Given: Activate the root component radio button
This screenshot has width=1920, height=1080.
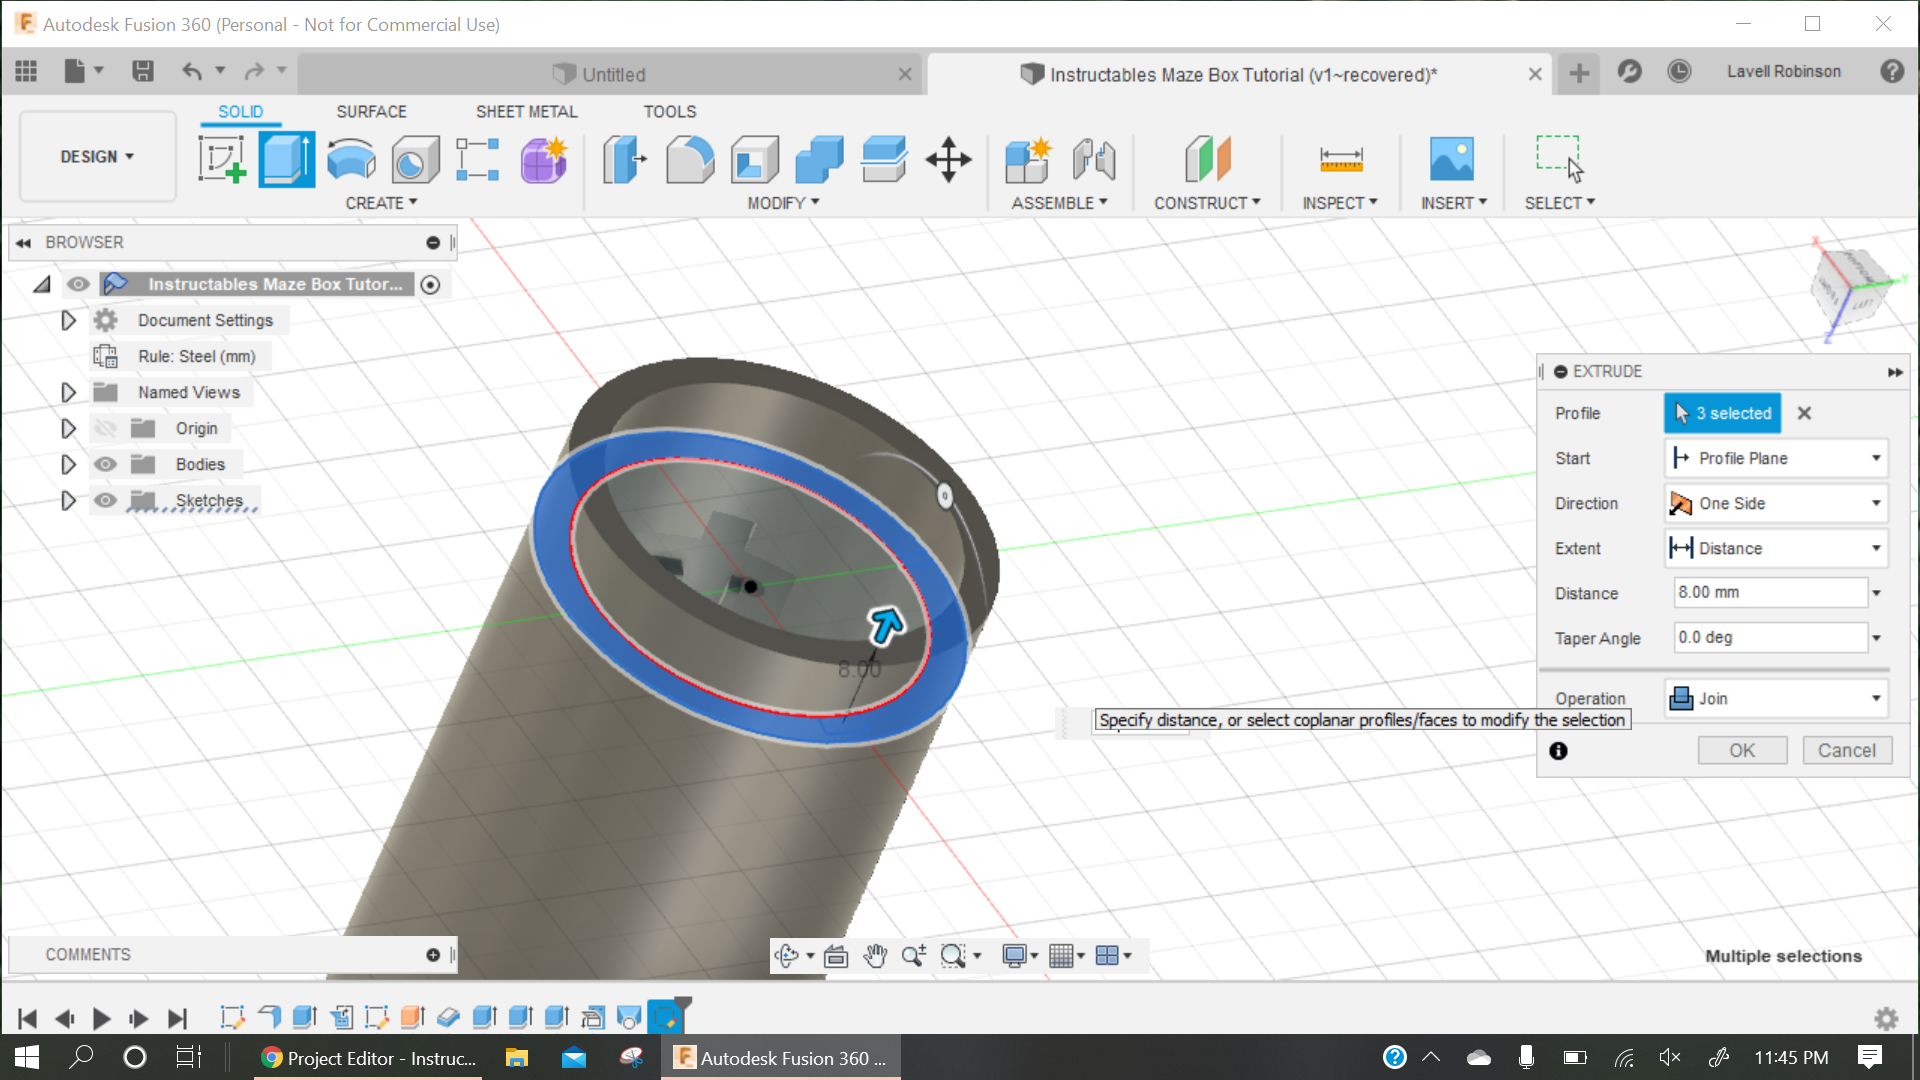Looking at the screenshot, I should click(430, 285).
